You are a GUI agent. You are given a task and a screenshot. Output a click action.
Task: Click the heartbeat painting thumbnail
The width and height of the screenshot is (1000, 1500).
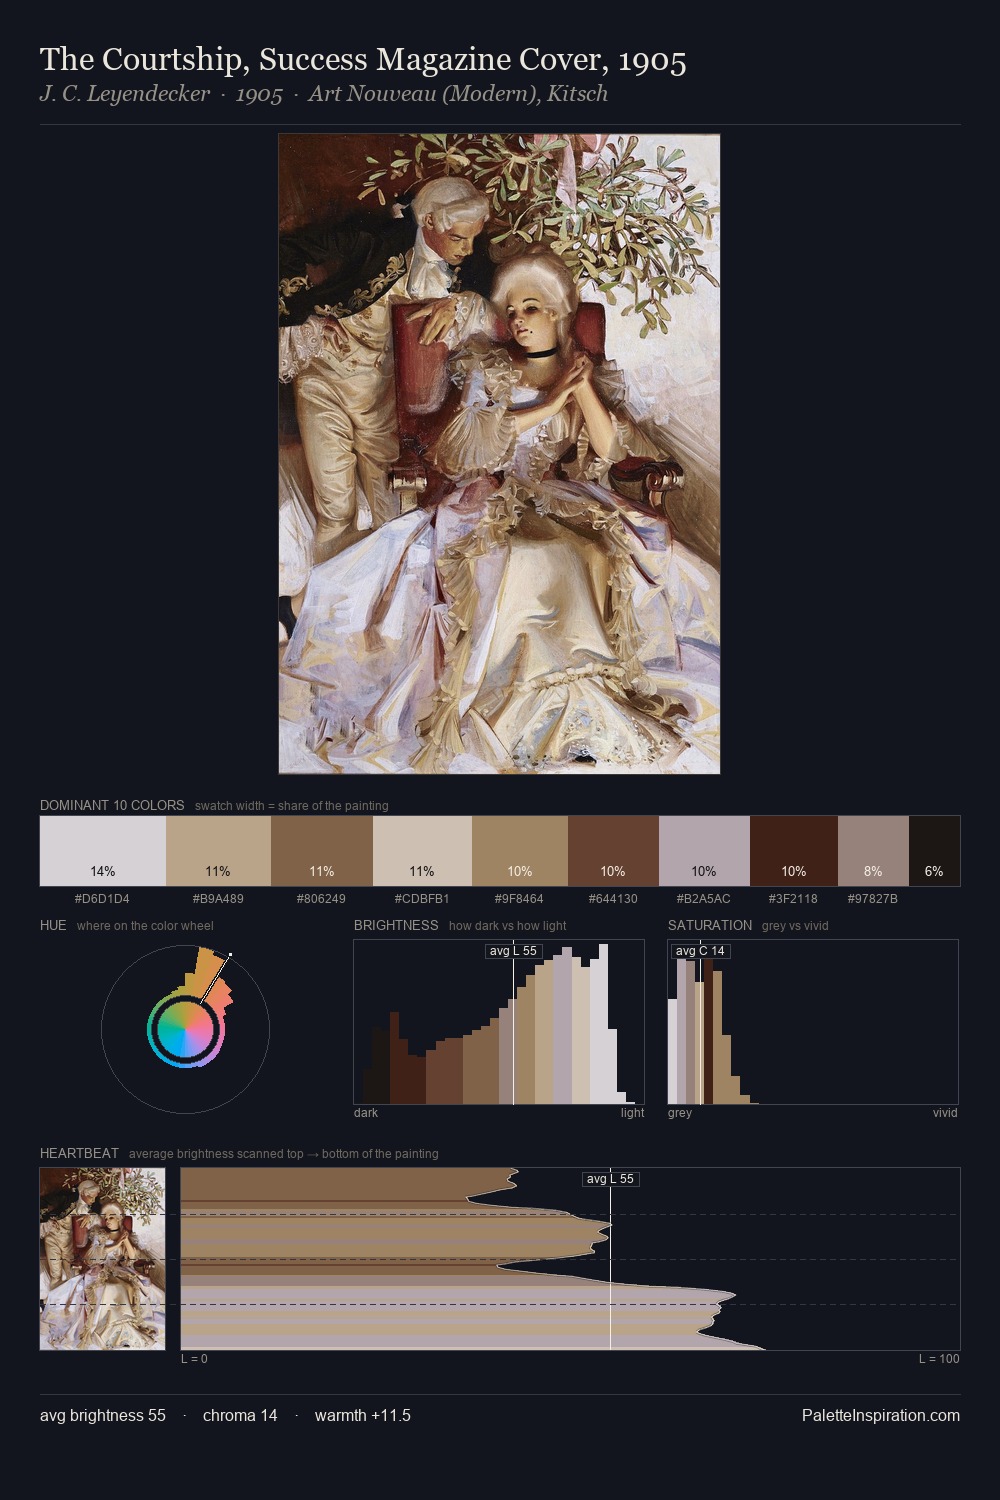click(103, 1259)
